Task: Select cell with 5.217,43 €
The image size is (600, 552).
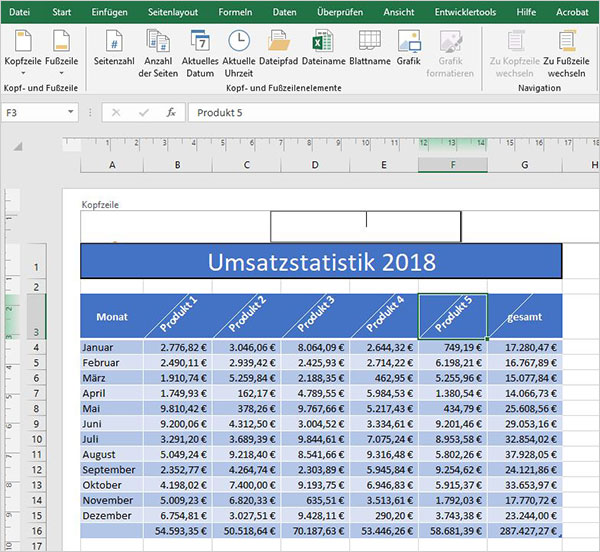Action: 384,409
